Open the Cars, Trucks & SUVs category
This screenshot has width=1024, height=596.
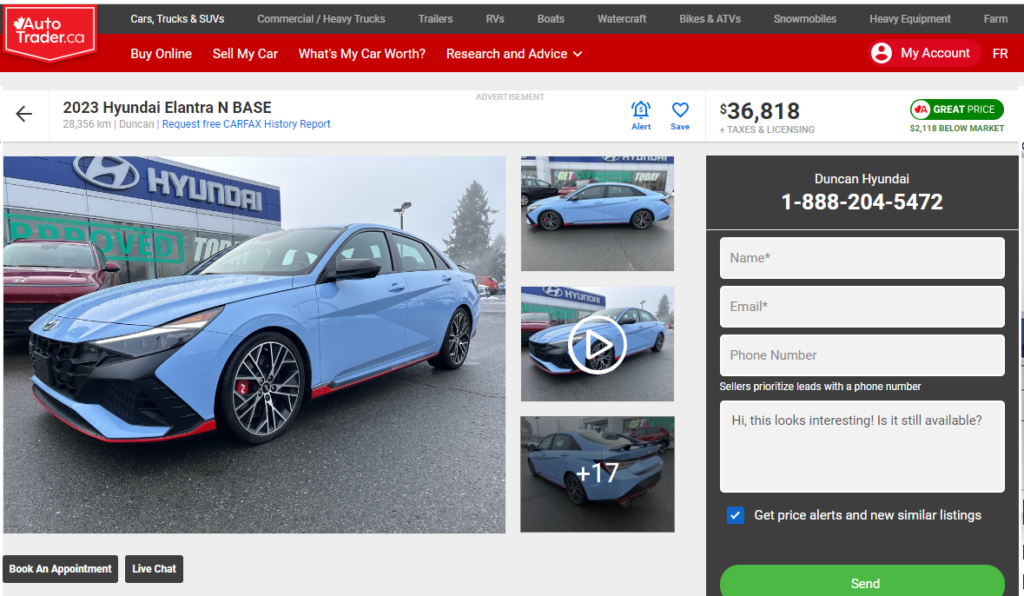177,19
